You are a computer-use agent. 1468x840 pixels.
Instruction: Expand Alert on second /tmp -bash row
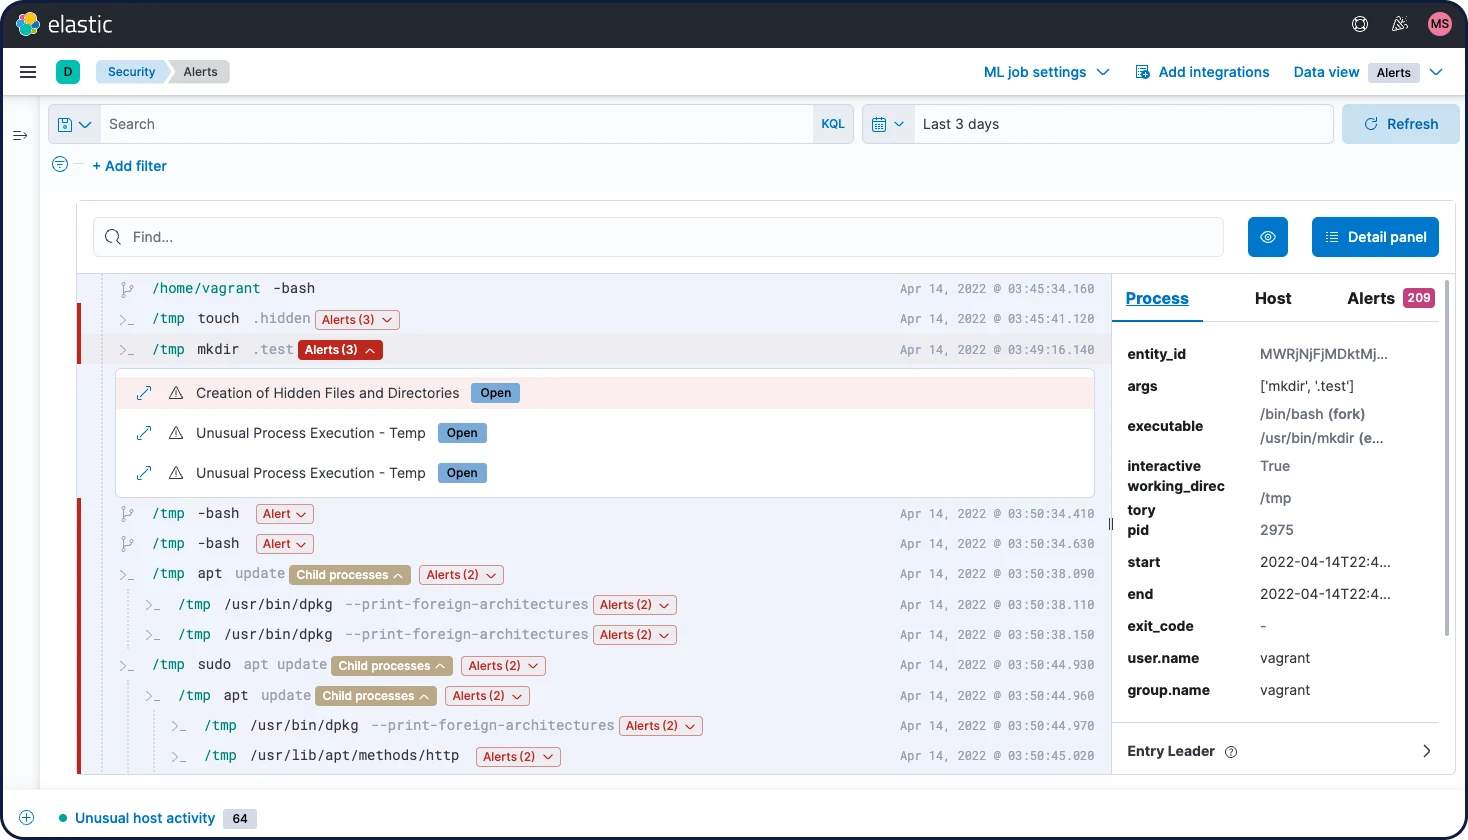285,544
